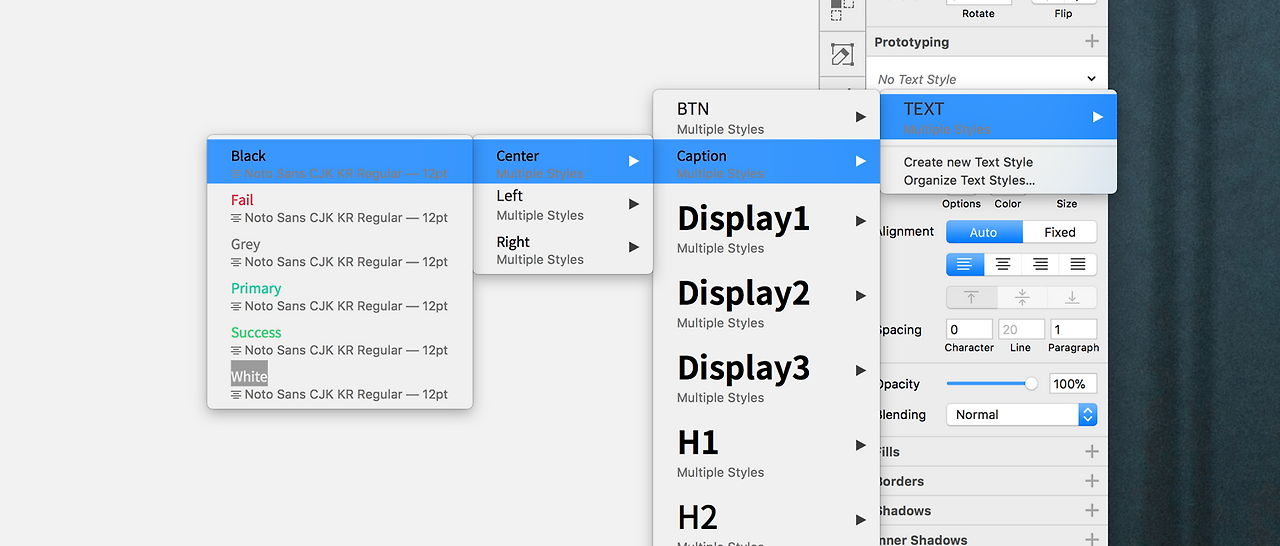1280x546 pixels.
Task: Set vertical alignment to top
Action: click(x=971, y=297)
